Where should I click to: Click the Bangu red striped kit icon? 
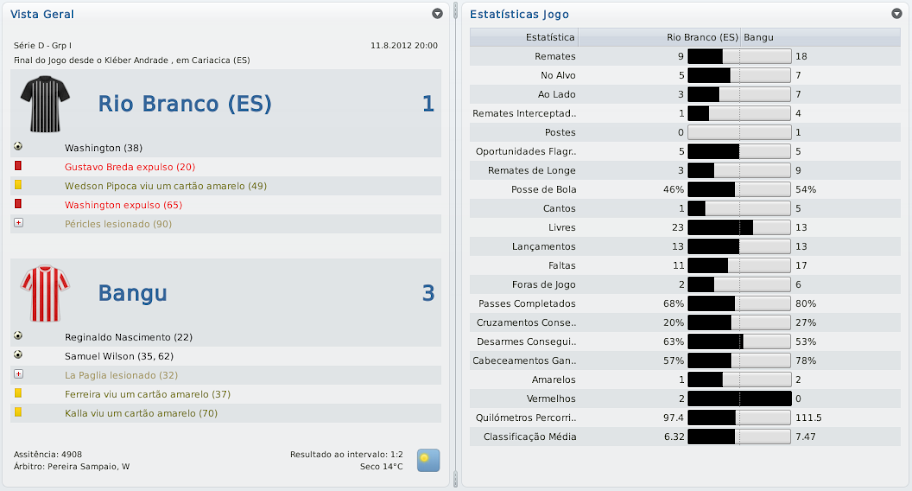[x=44, y=293]
